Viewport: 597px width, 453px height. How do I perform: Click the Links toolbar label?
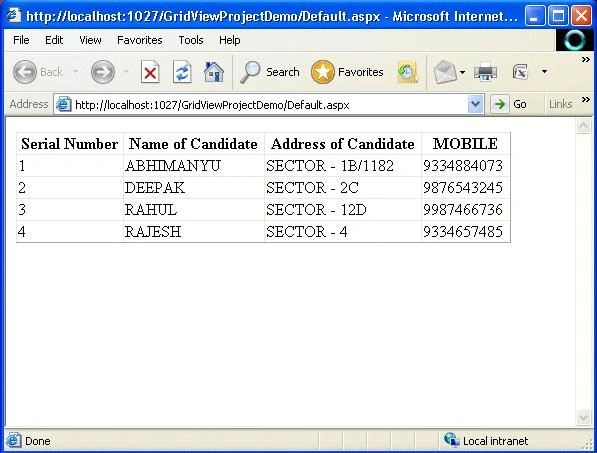tap(560, 104)
